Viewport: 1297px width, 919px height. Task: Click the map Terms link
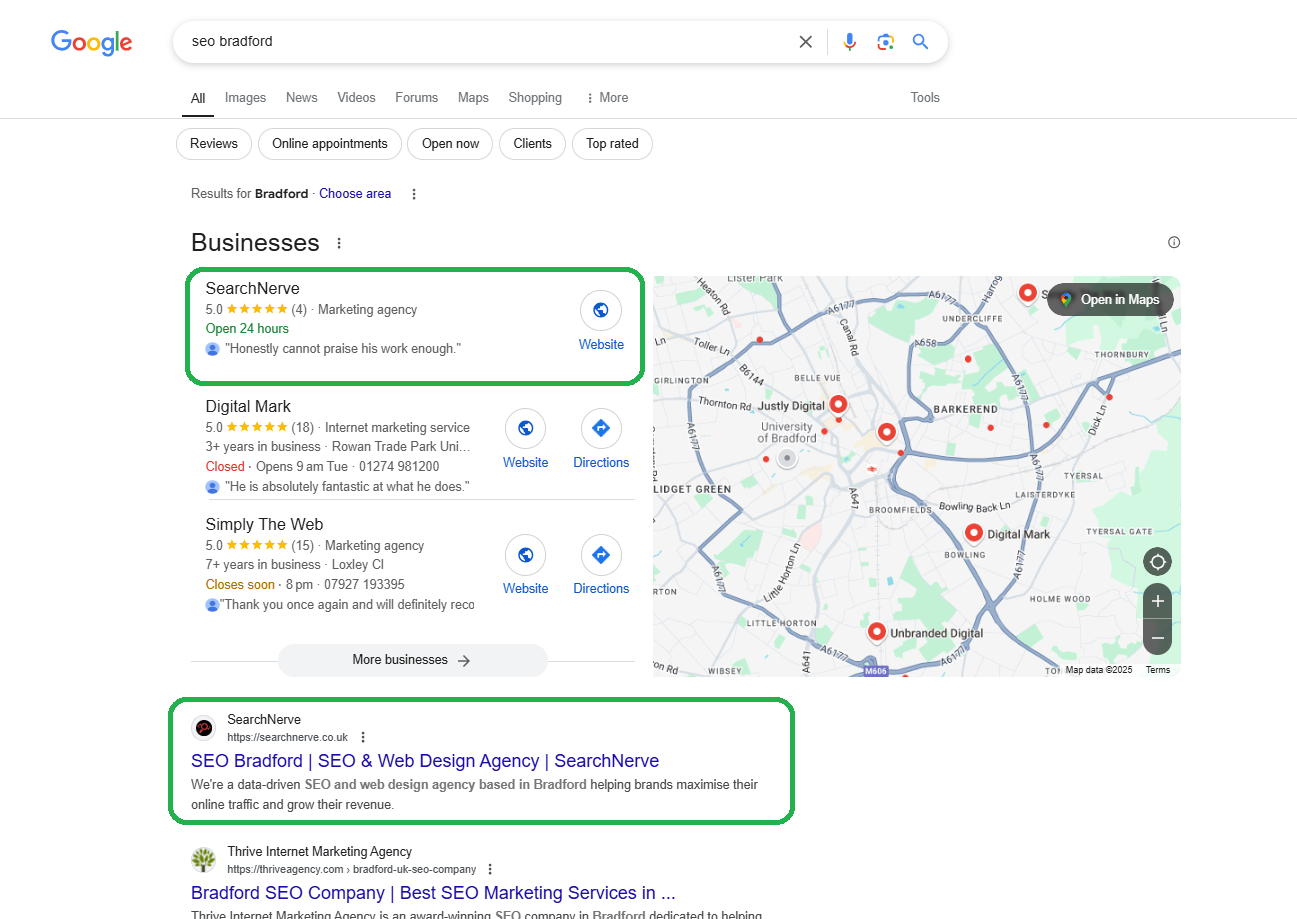pyautogui.click(x=1158, y=670)
